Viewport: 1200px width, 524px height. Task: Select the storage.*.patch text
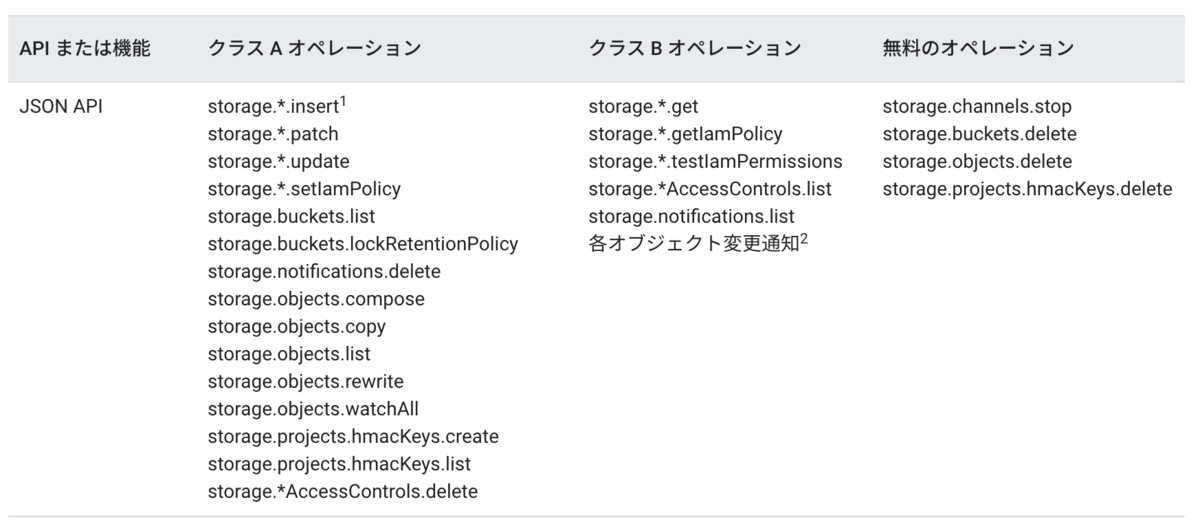266,133
